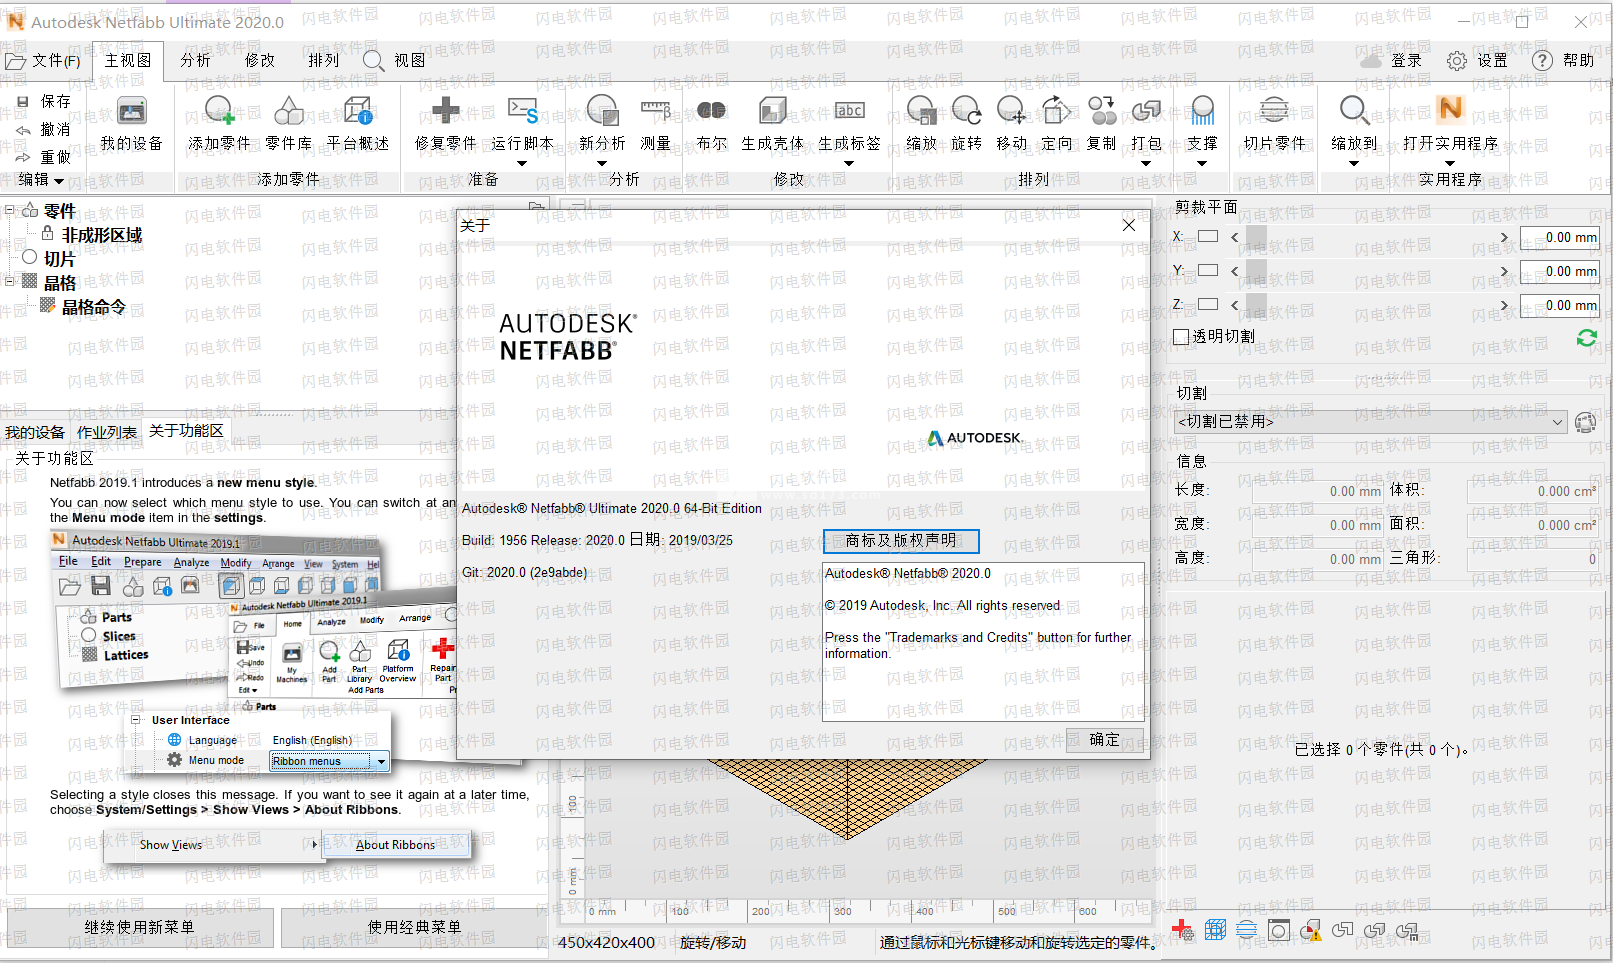Open the dropdown arrow under 缩放到
This screenshot has height=963, width=1613.
[x=1354, y=163]
